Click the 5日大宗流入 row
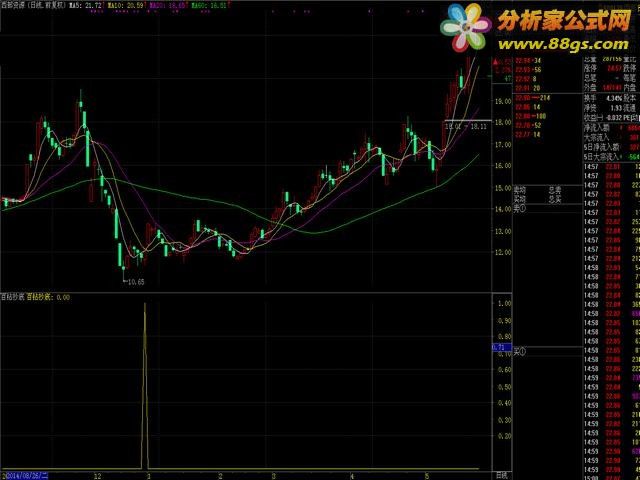Screen dimensions: 640x480 [611, 156]
